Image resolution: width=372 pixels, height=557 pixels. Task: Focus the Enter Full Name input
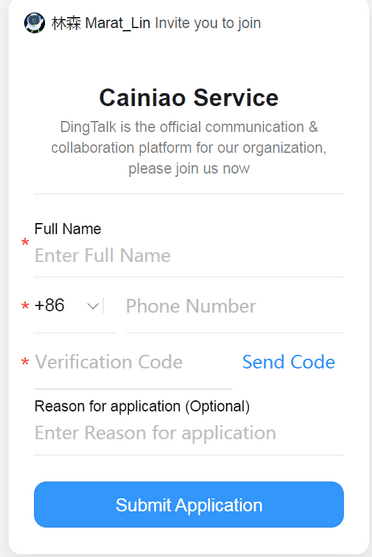189,255
